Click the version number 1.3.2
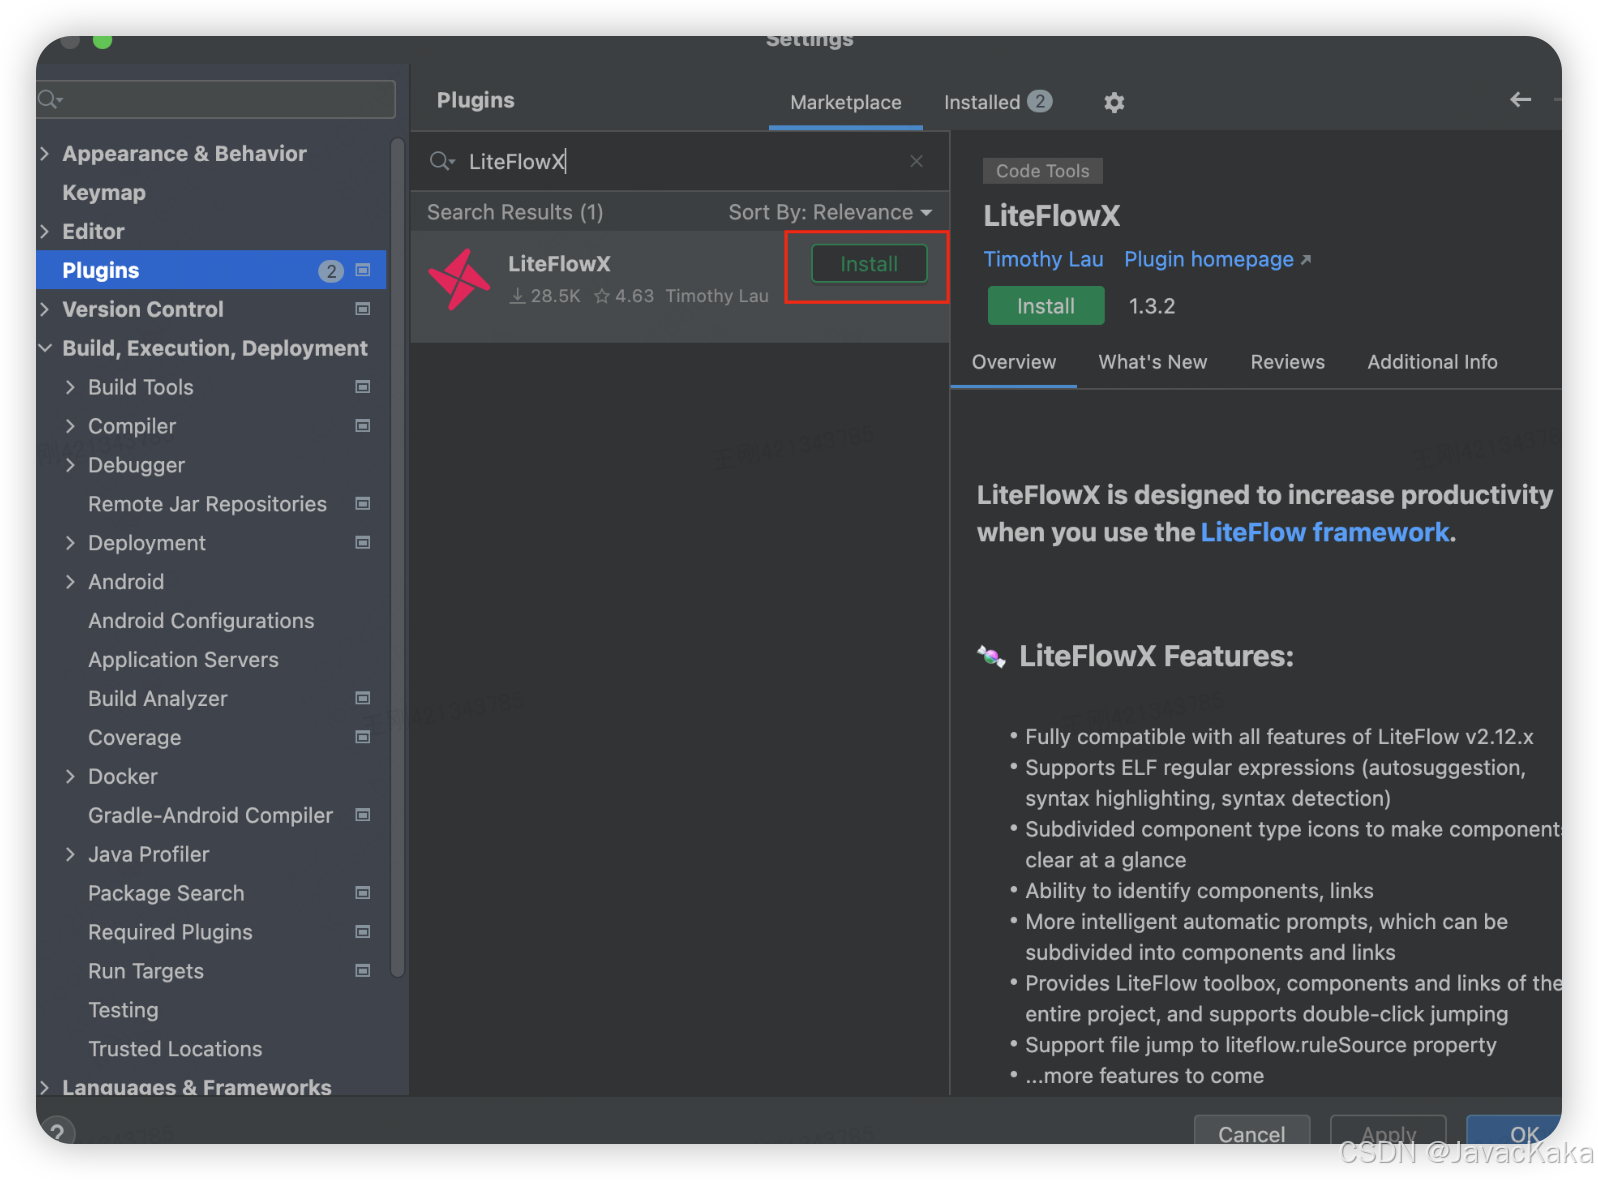 click(1152, 306)
